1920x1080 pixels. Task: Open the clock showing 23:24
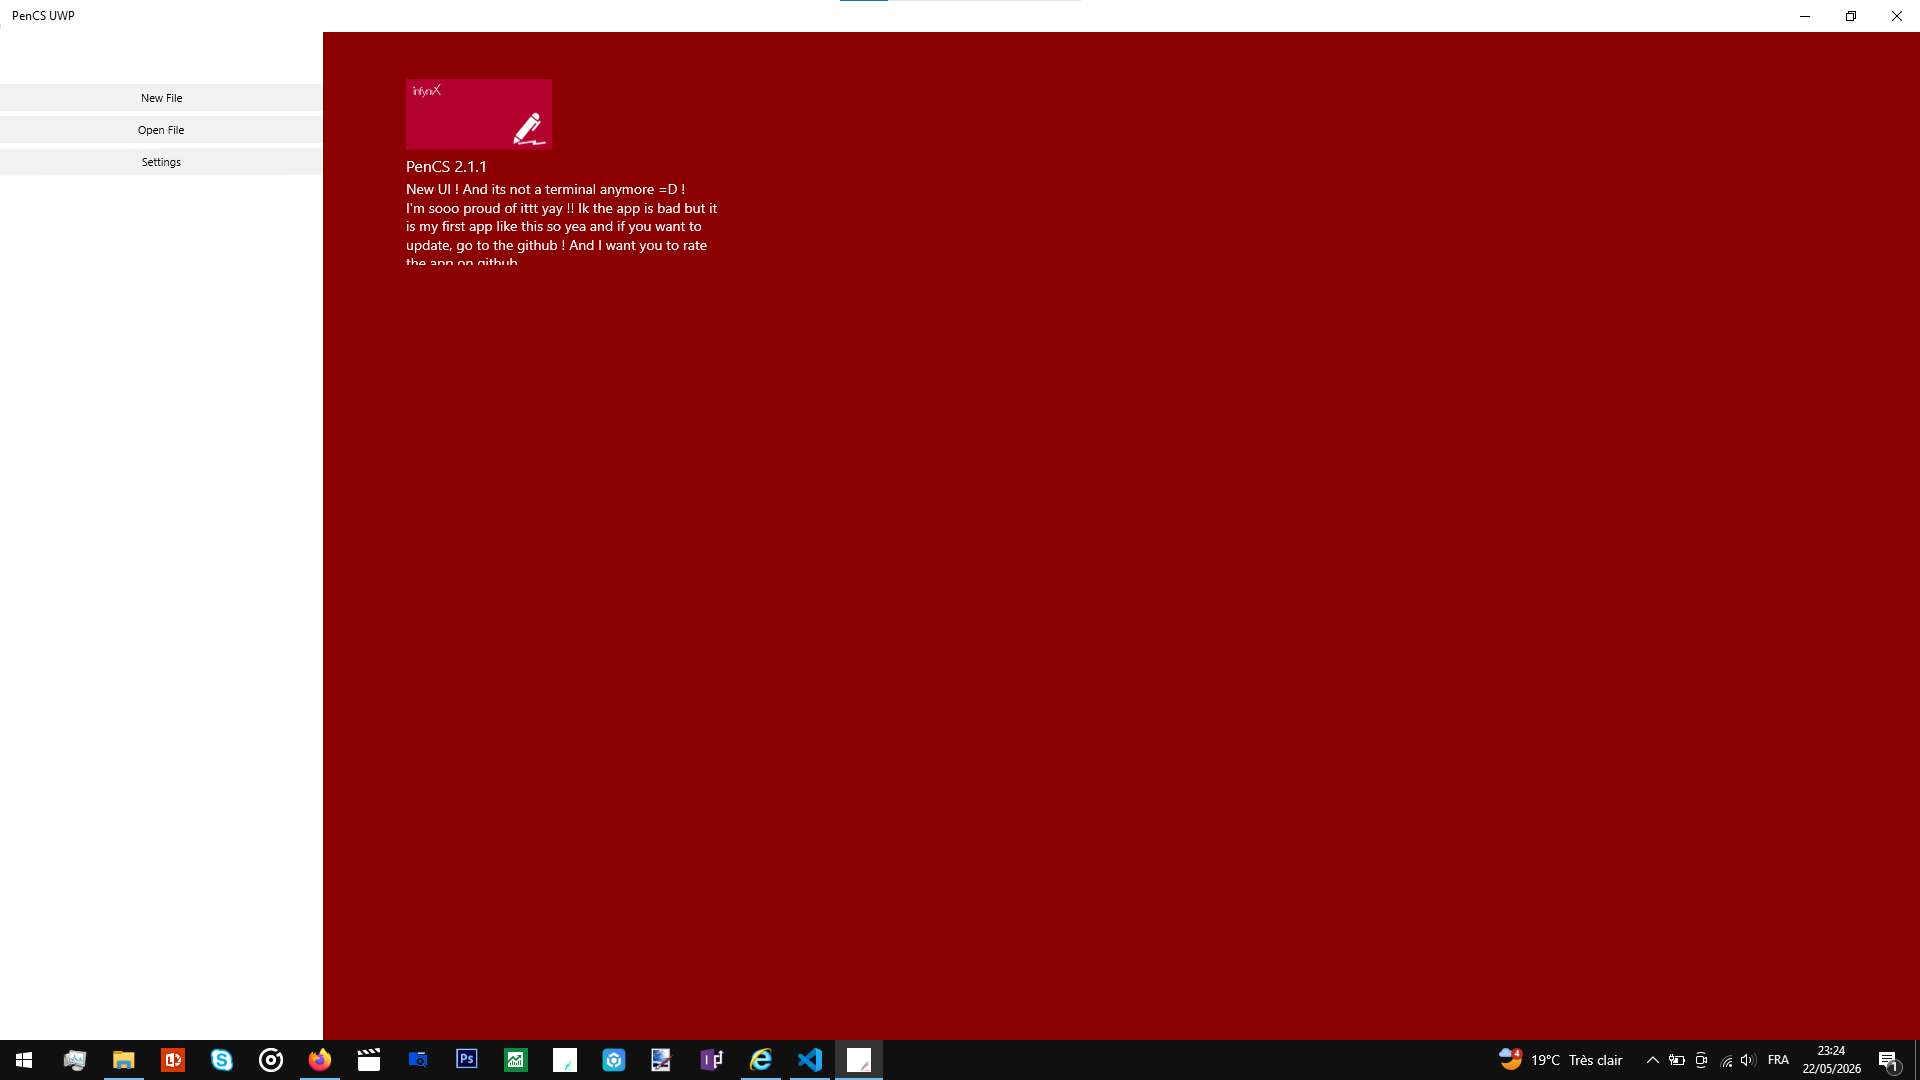(x=1832, y=1060)
